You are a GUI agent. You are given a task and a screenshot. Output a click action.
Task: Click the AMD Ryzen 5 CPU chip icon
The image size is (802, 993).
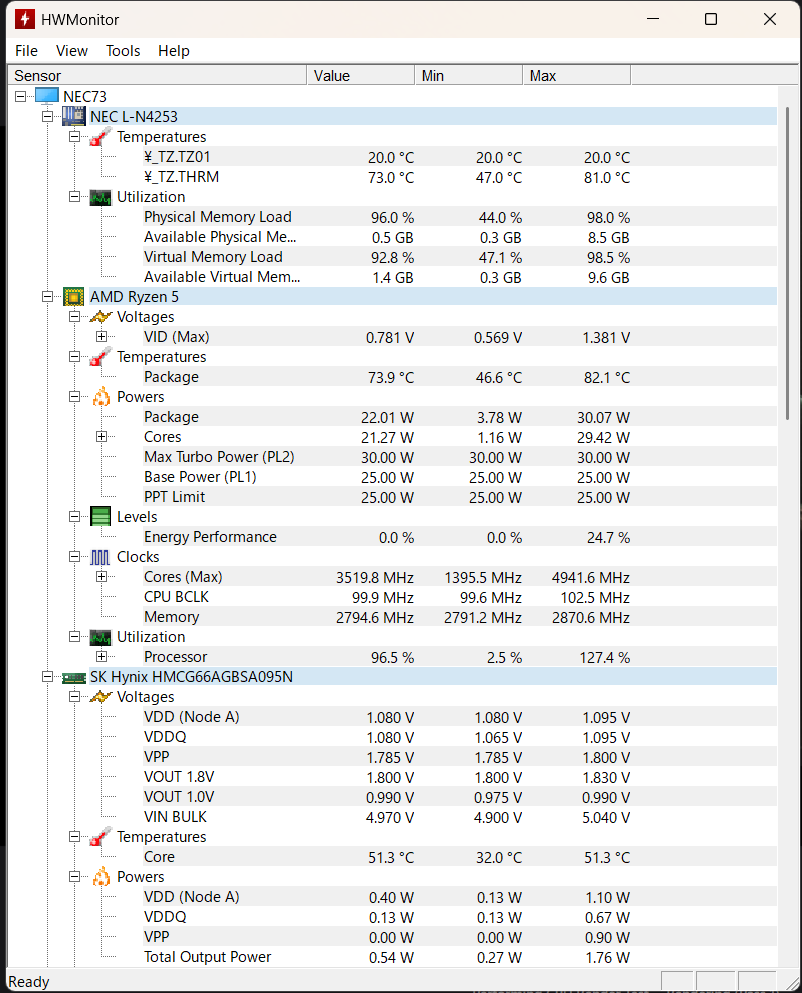coord(74,296)
